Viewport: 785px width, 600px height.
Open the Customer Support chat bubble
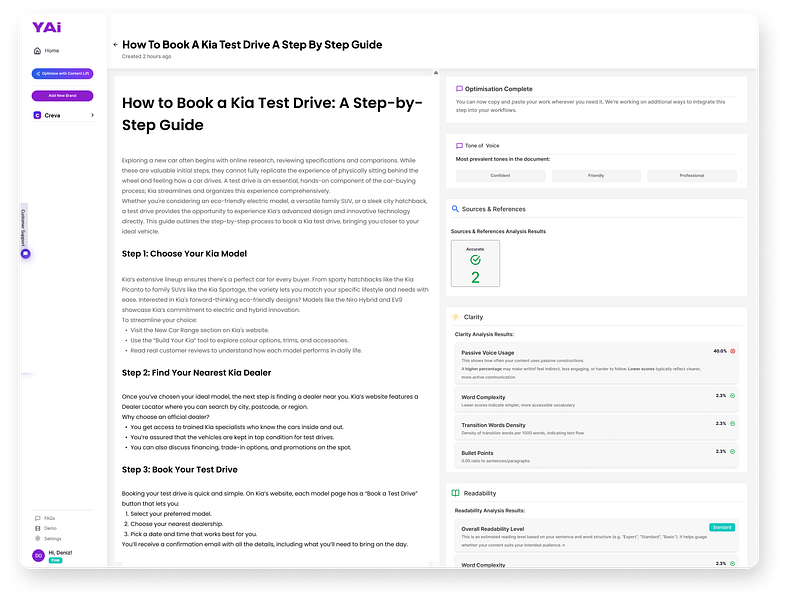(x=26, y=254)
